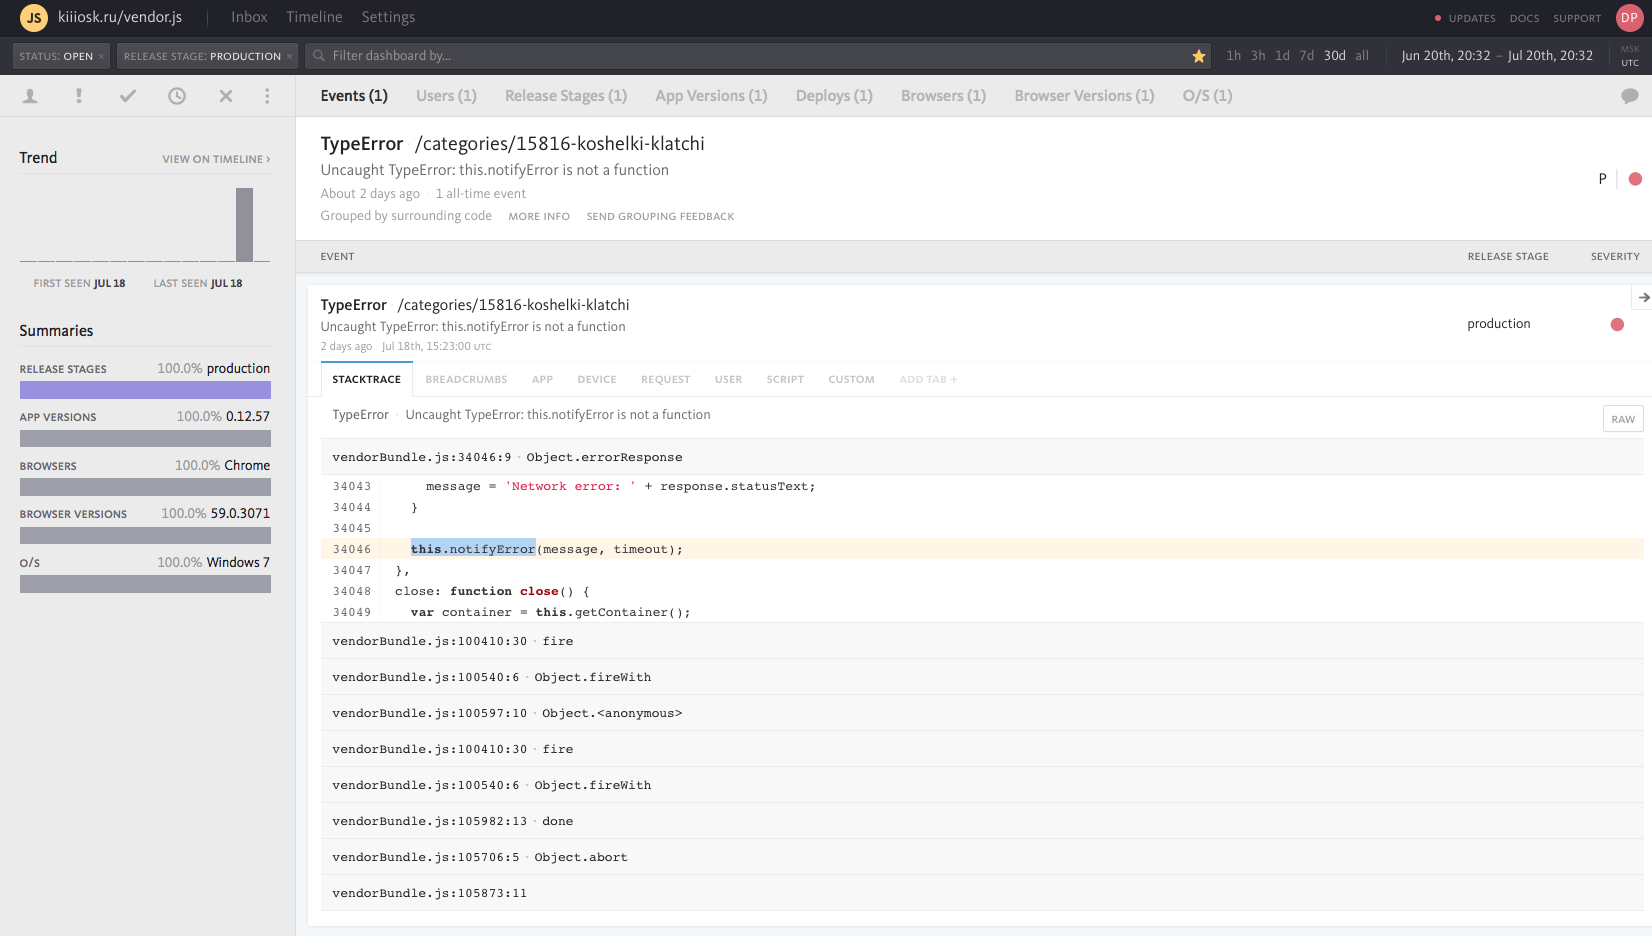Screen dimensions: 1652x936
Task: Select the Request event tab
Action: (x=665, y=380)
